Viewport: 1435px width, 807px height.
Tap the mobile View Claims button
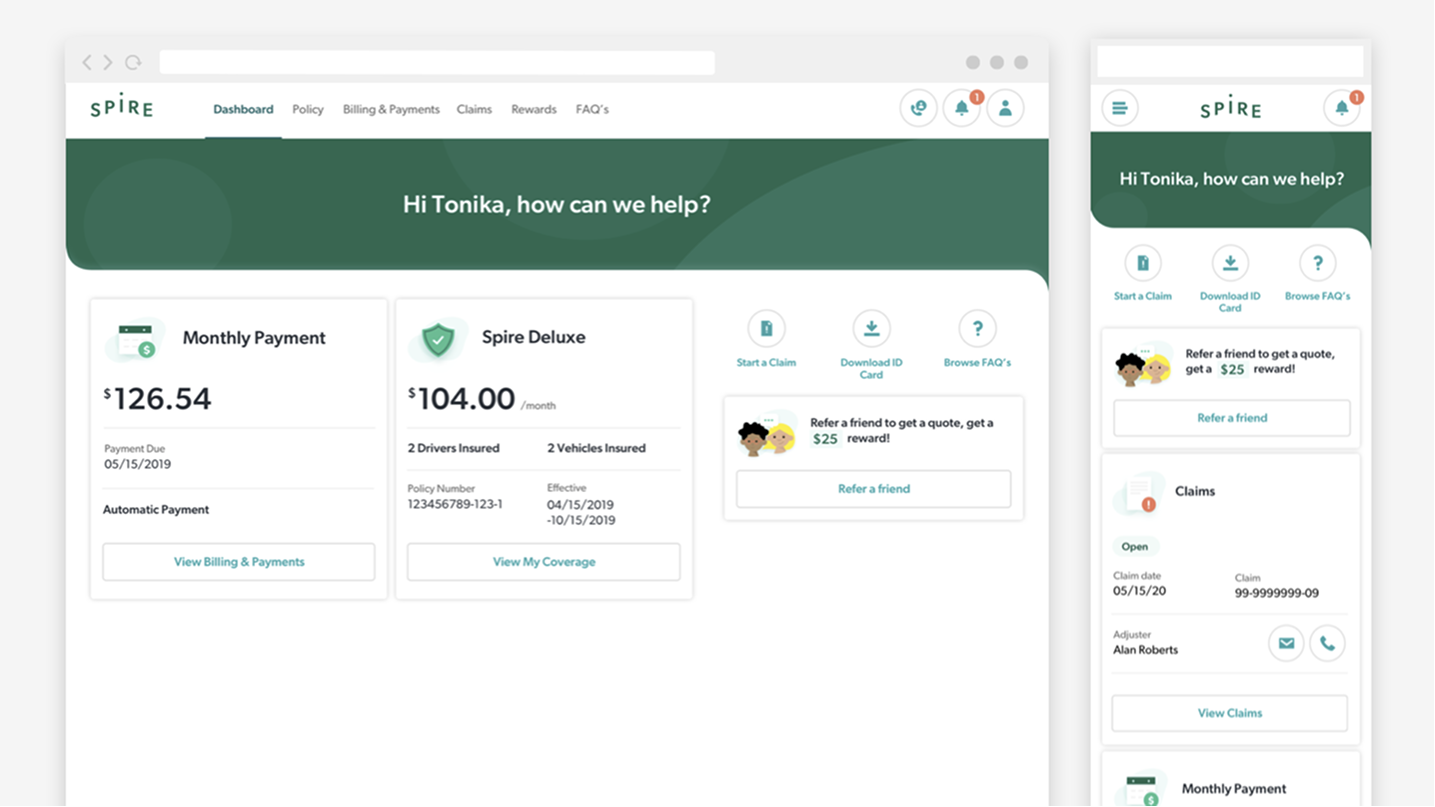pos(1229,713)
